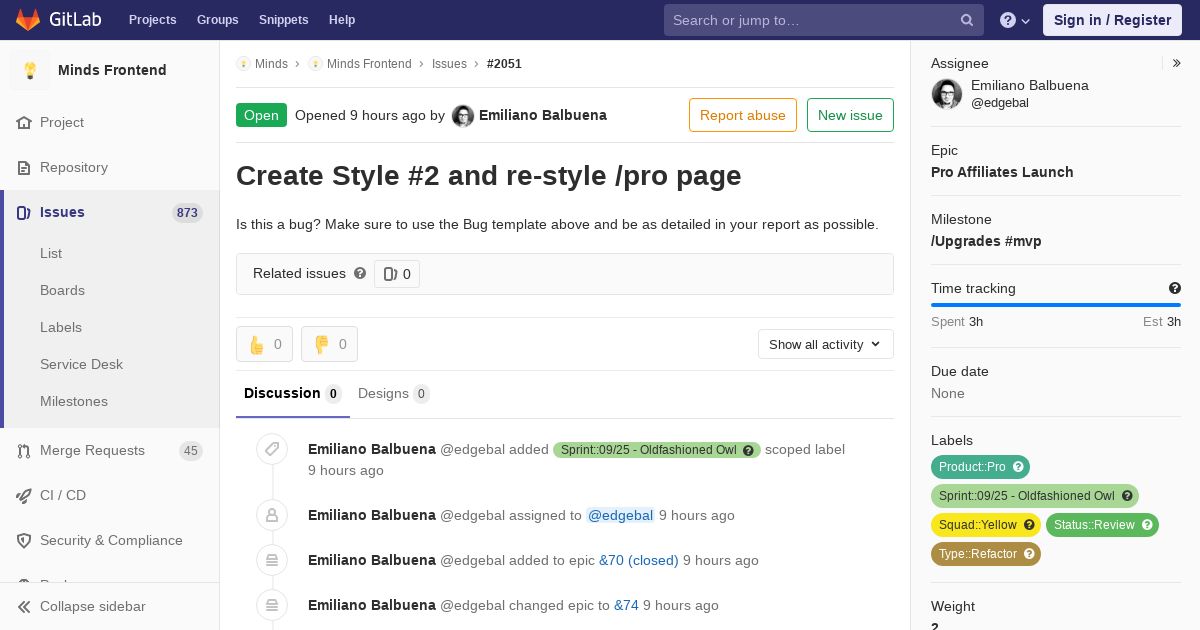This screenshot has width=1200, height=630.
Task: Click the CI / CD rocket icon
Action: (x=24, y=495)
